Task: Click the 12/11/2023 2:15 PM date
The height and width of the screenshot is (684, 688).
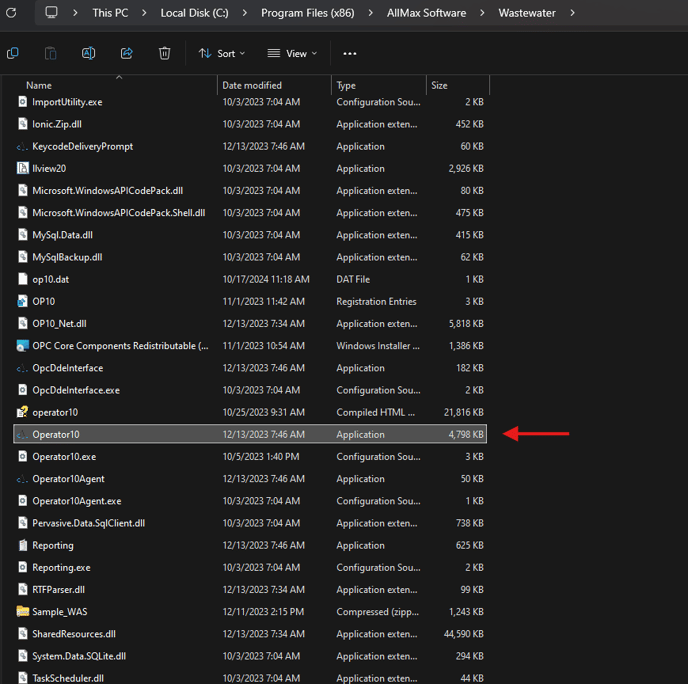Action: point(263,612)
